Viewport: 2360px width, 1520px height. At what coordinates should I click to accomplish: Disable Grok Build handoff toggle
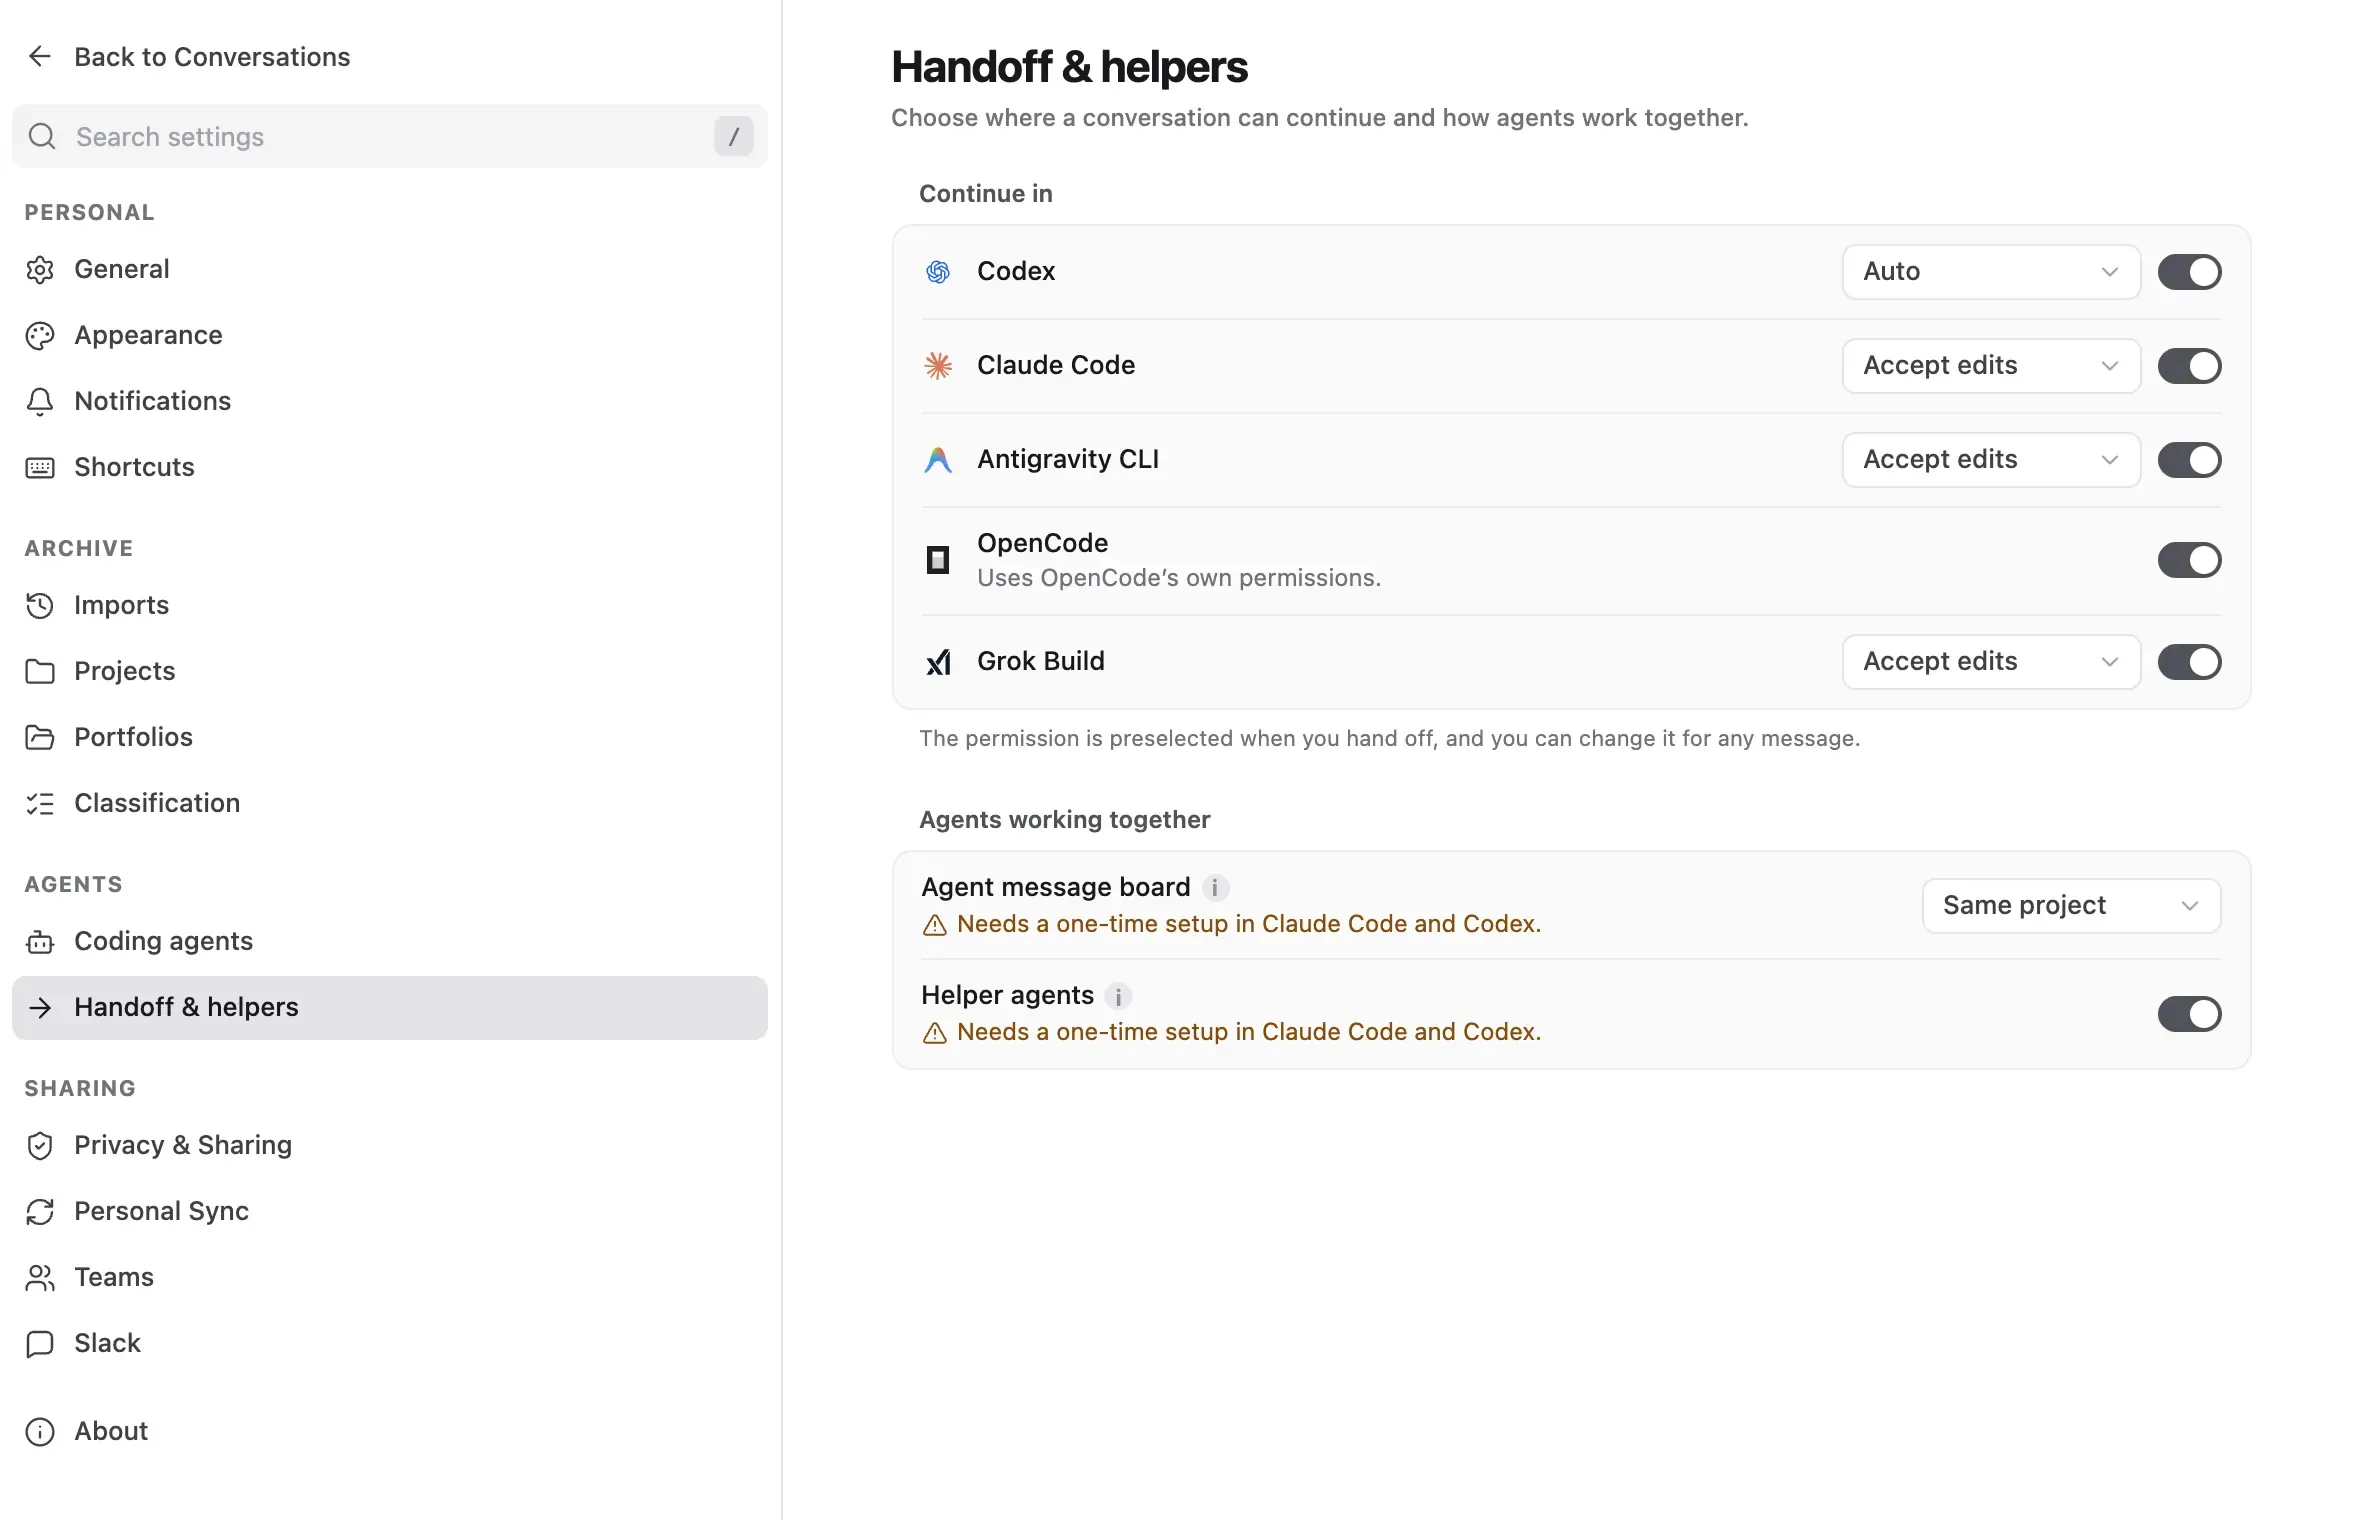pyautogui.click(x=2189, y=662)
